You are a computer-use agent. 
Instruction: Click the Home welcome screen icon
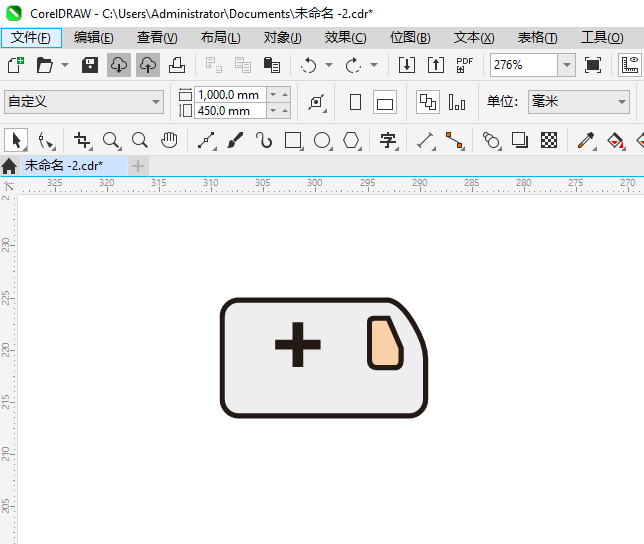(x=9, y=166)
